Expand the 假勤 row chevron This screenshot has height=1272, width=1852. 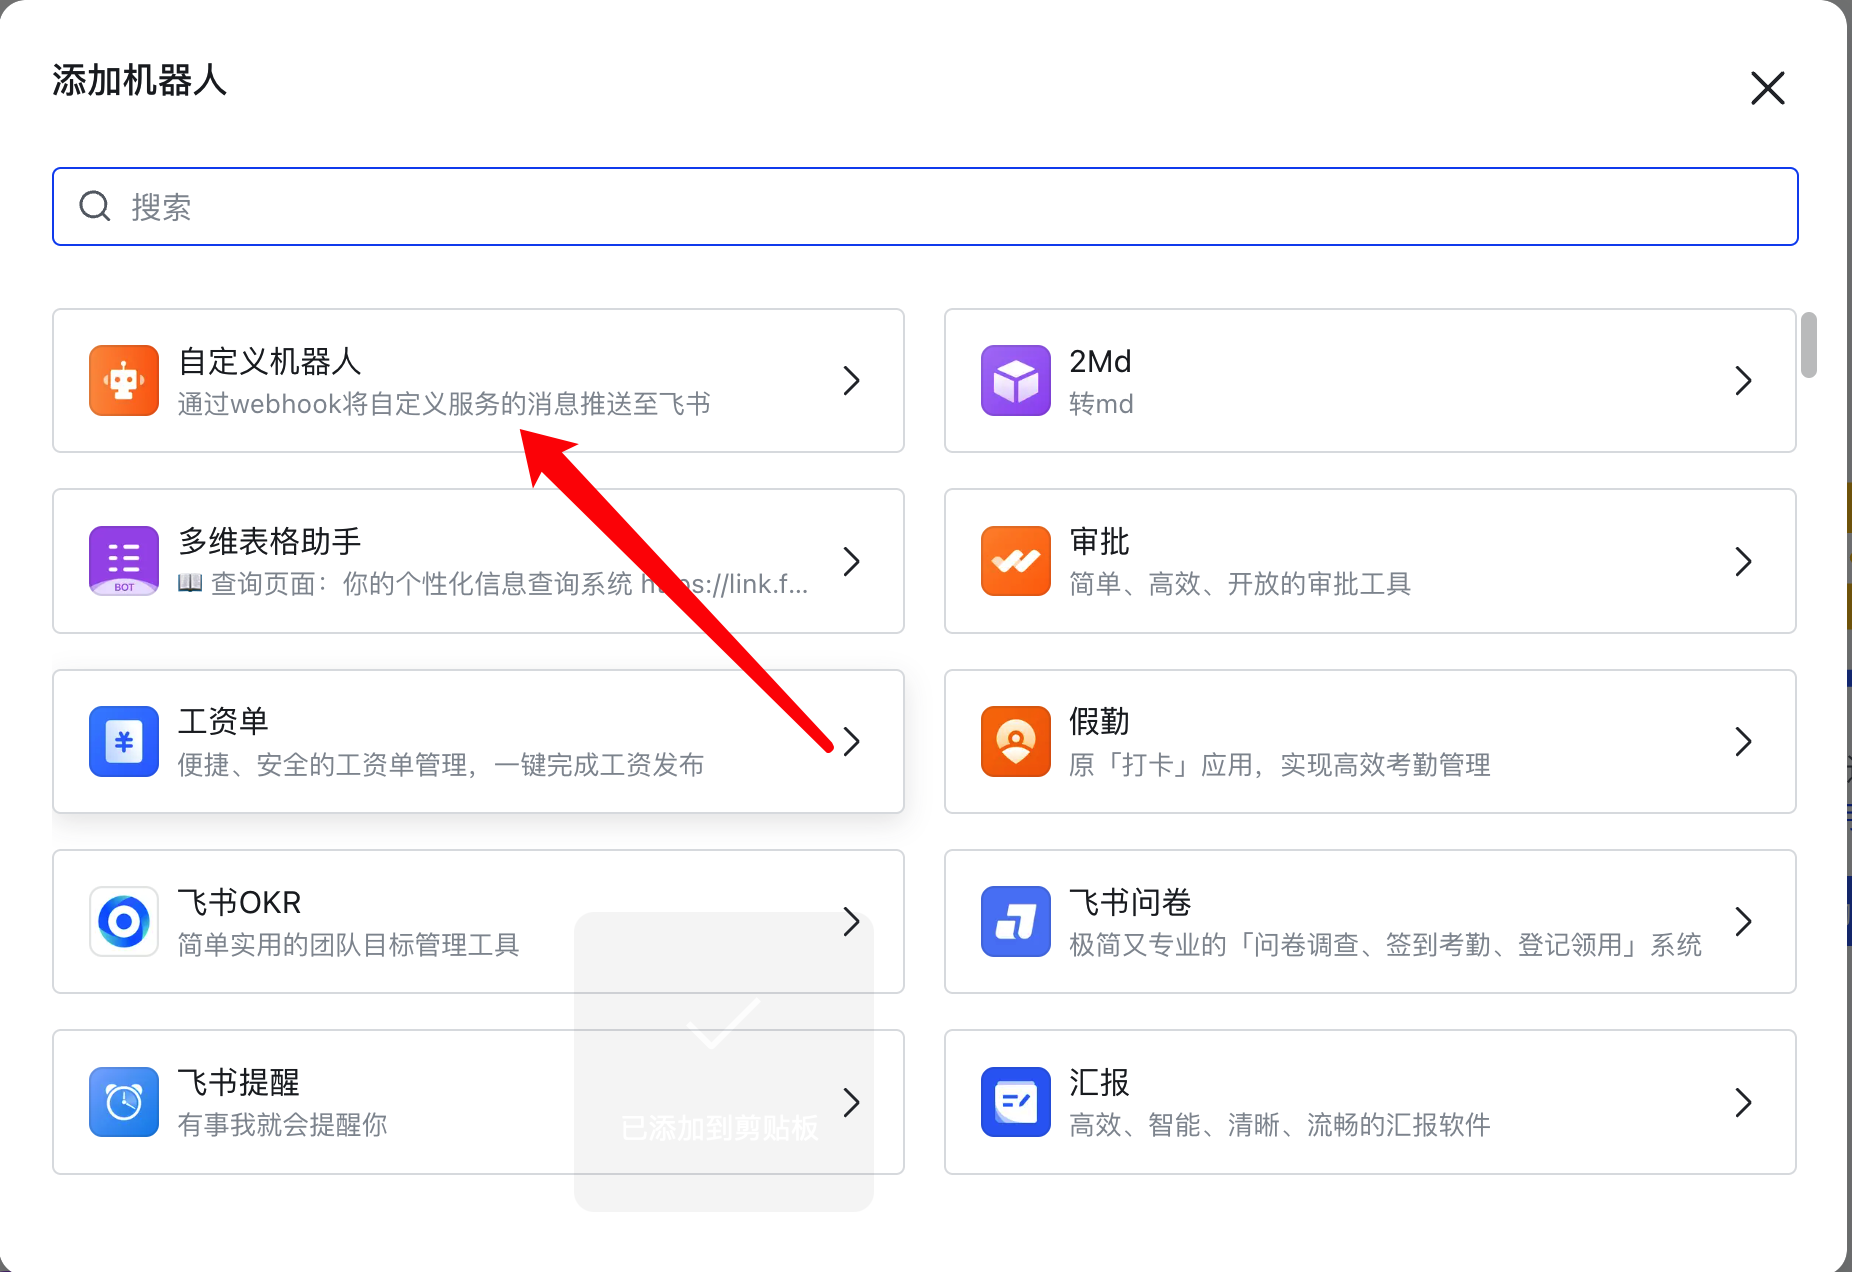point(1743,742)
